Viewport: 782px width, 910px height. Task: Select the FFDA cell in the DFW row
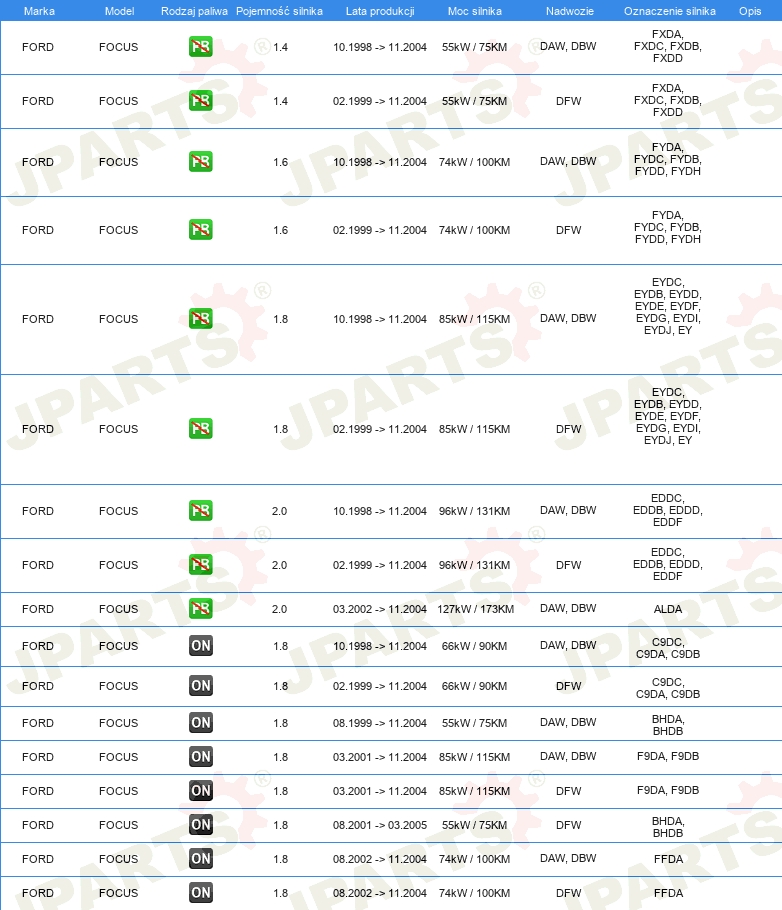[668, 893]
